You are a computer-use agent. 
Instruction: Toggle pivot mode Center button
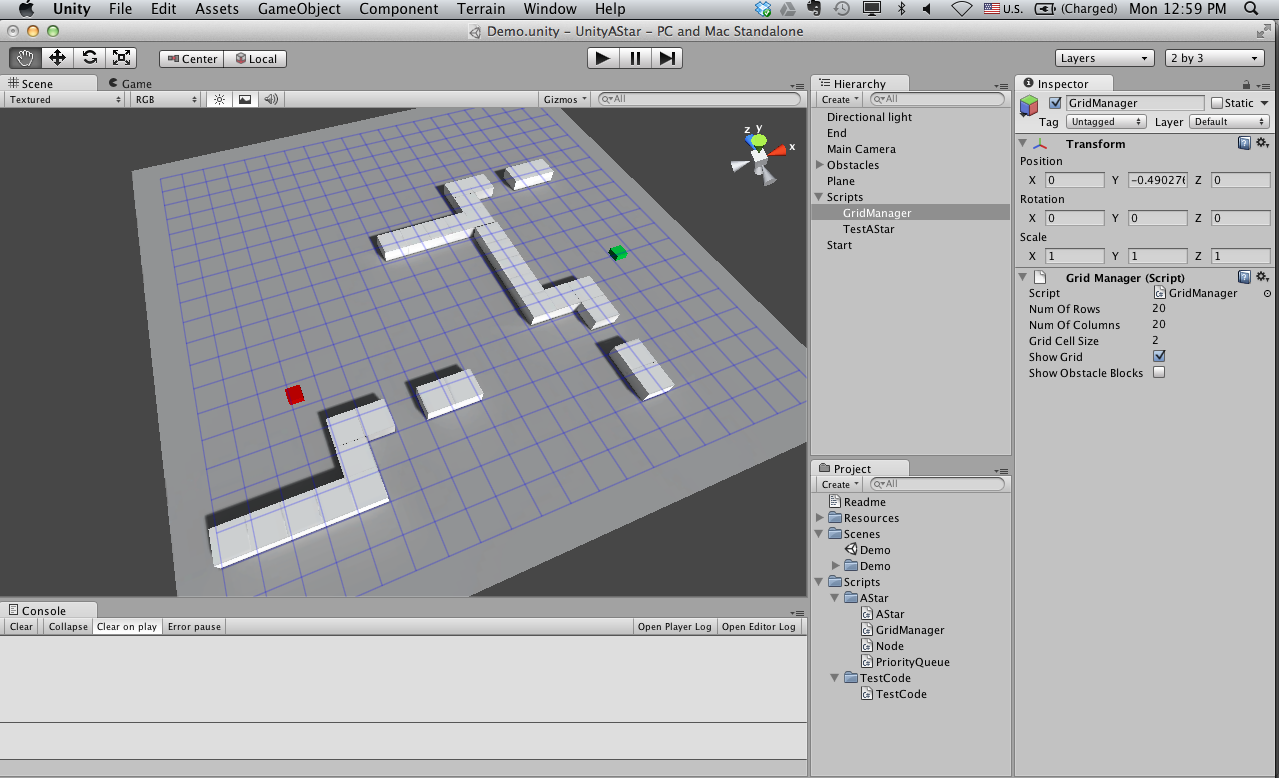click(x=191, y=59)
